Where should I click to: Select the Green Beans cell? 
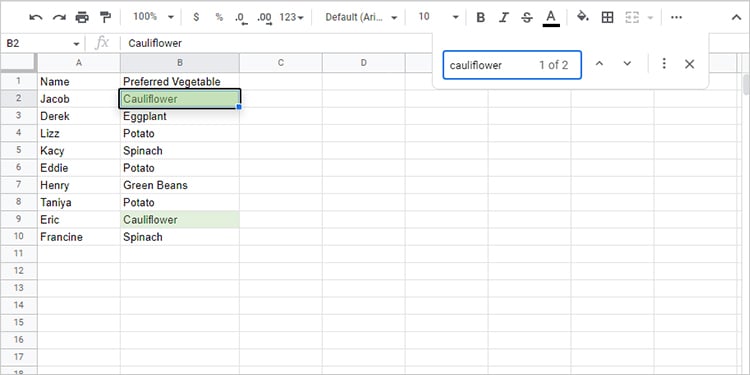180,185
